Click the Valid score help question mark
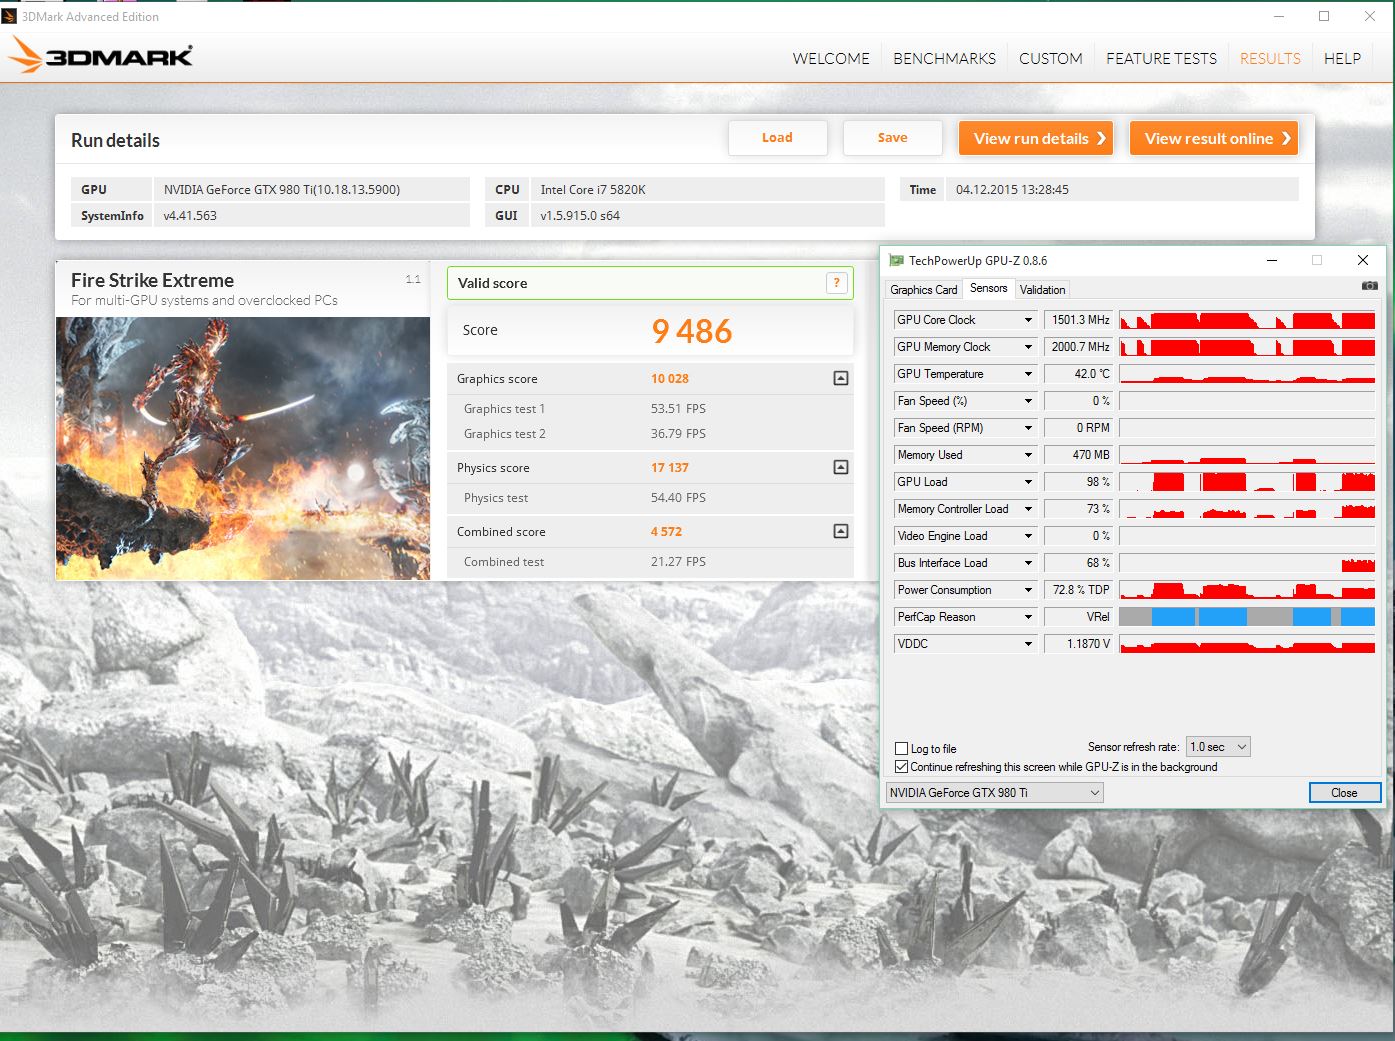The width and height of the screenshot is (1395, 1041). [837, 283]
